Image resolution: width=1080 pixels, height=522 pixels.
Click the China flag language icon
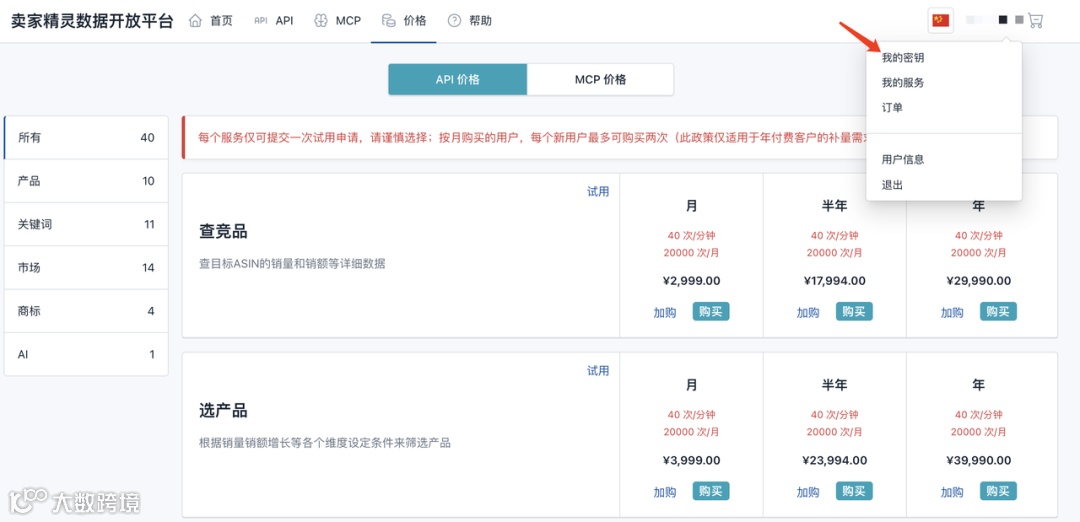941,21
